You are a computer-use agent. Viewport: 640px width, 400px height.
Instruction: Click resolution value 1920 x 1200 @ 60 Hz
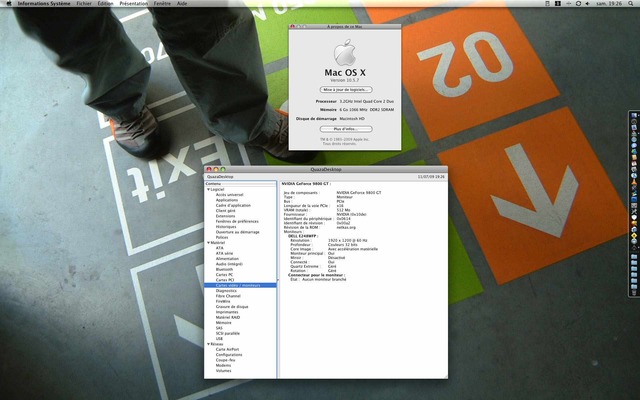click(x=347, y=240)
